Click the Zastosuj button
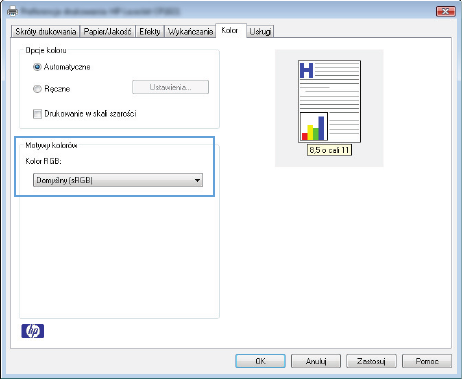The image size is (462, 379). click(371, 361)
